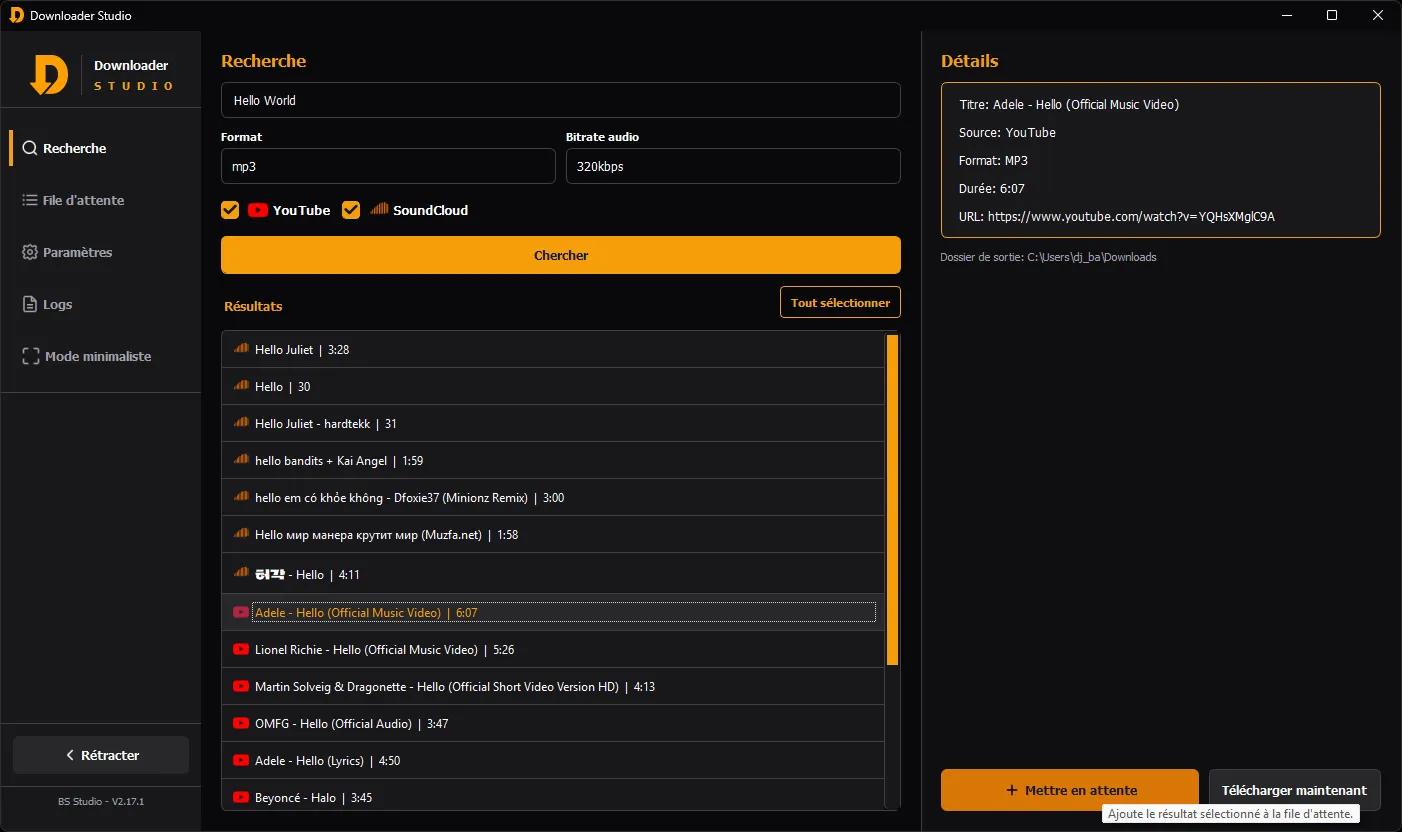Viewport: 1402px width, 832px height.
Task: Uncheck the YouTube source checkbox
Action: pos(230,210)
